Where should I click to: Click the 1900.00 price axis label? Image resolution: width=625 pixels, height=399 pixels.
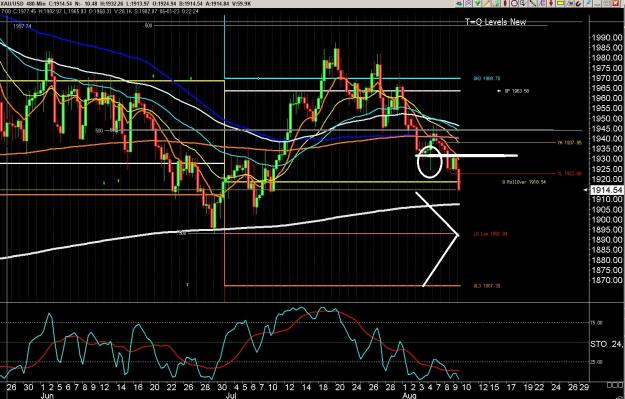pos(607,220)
